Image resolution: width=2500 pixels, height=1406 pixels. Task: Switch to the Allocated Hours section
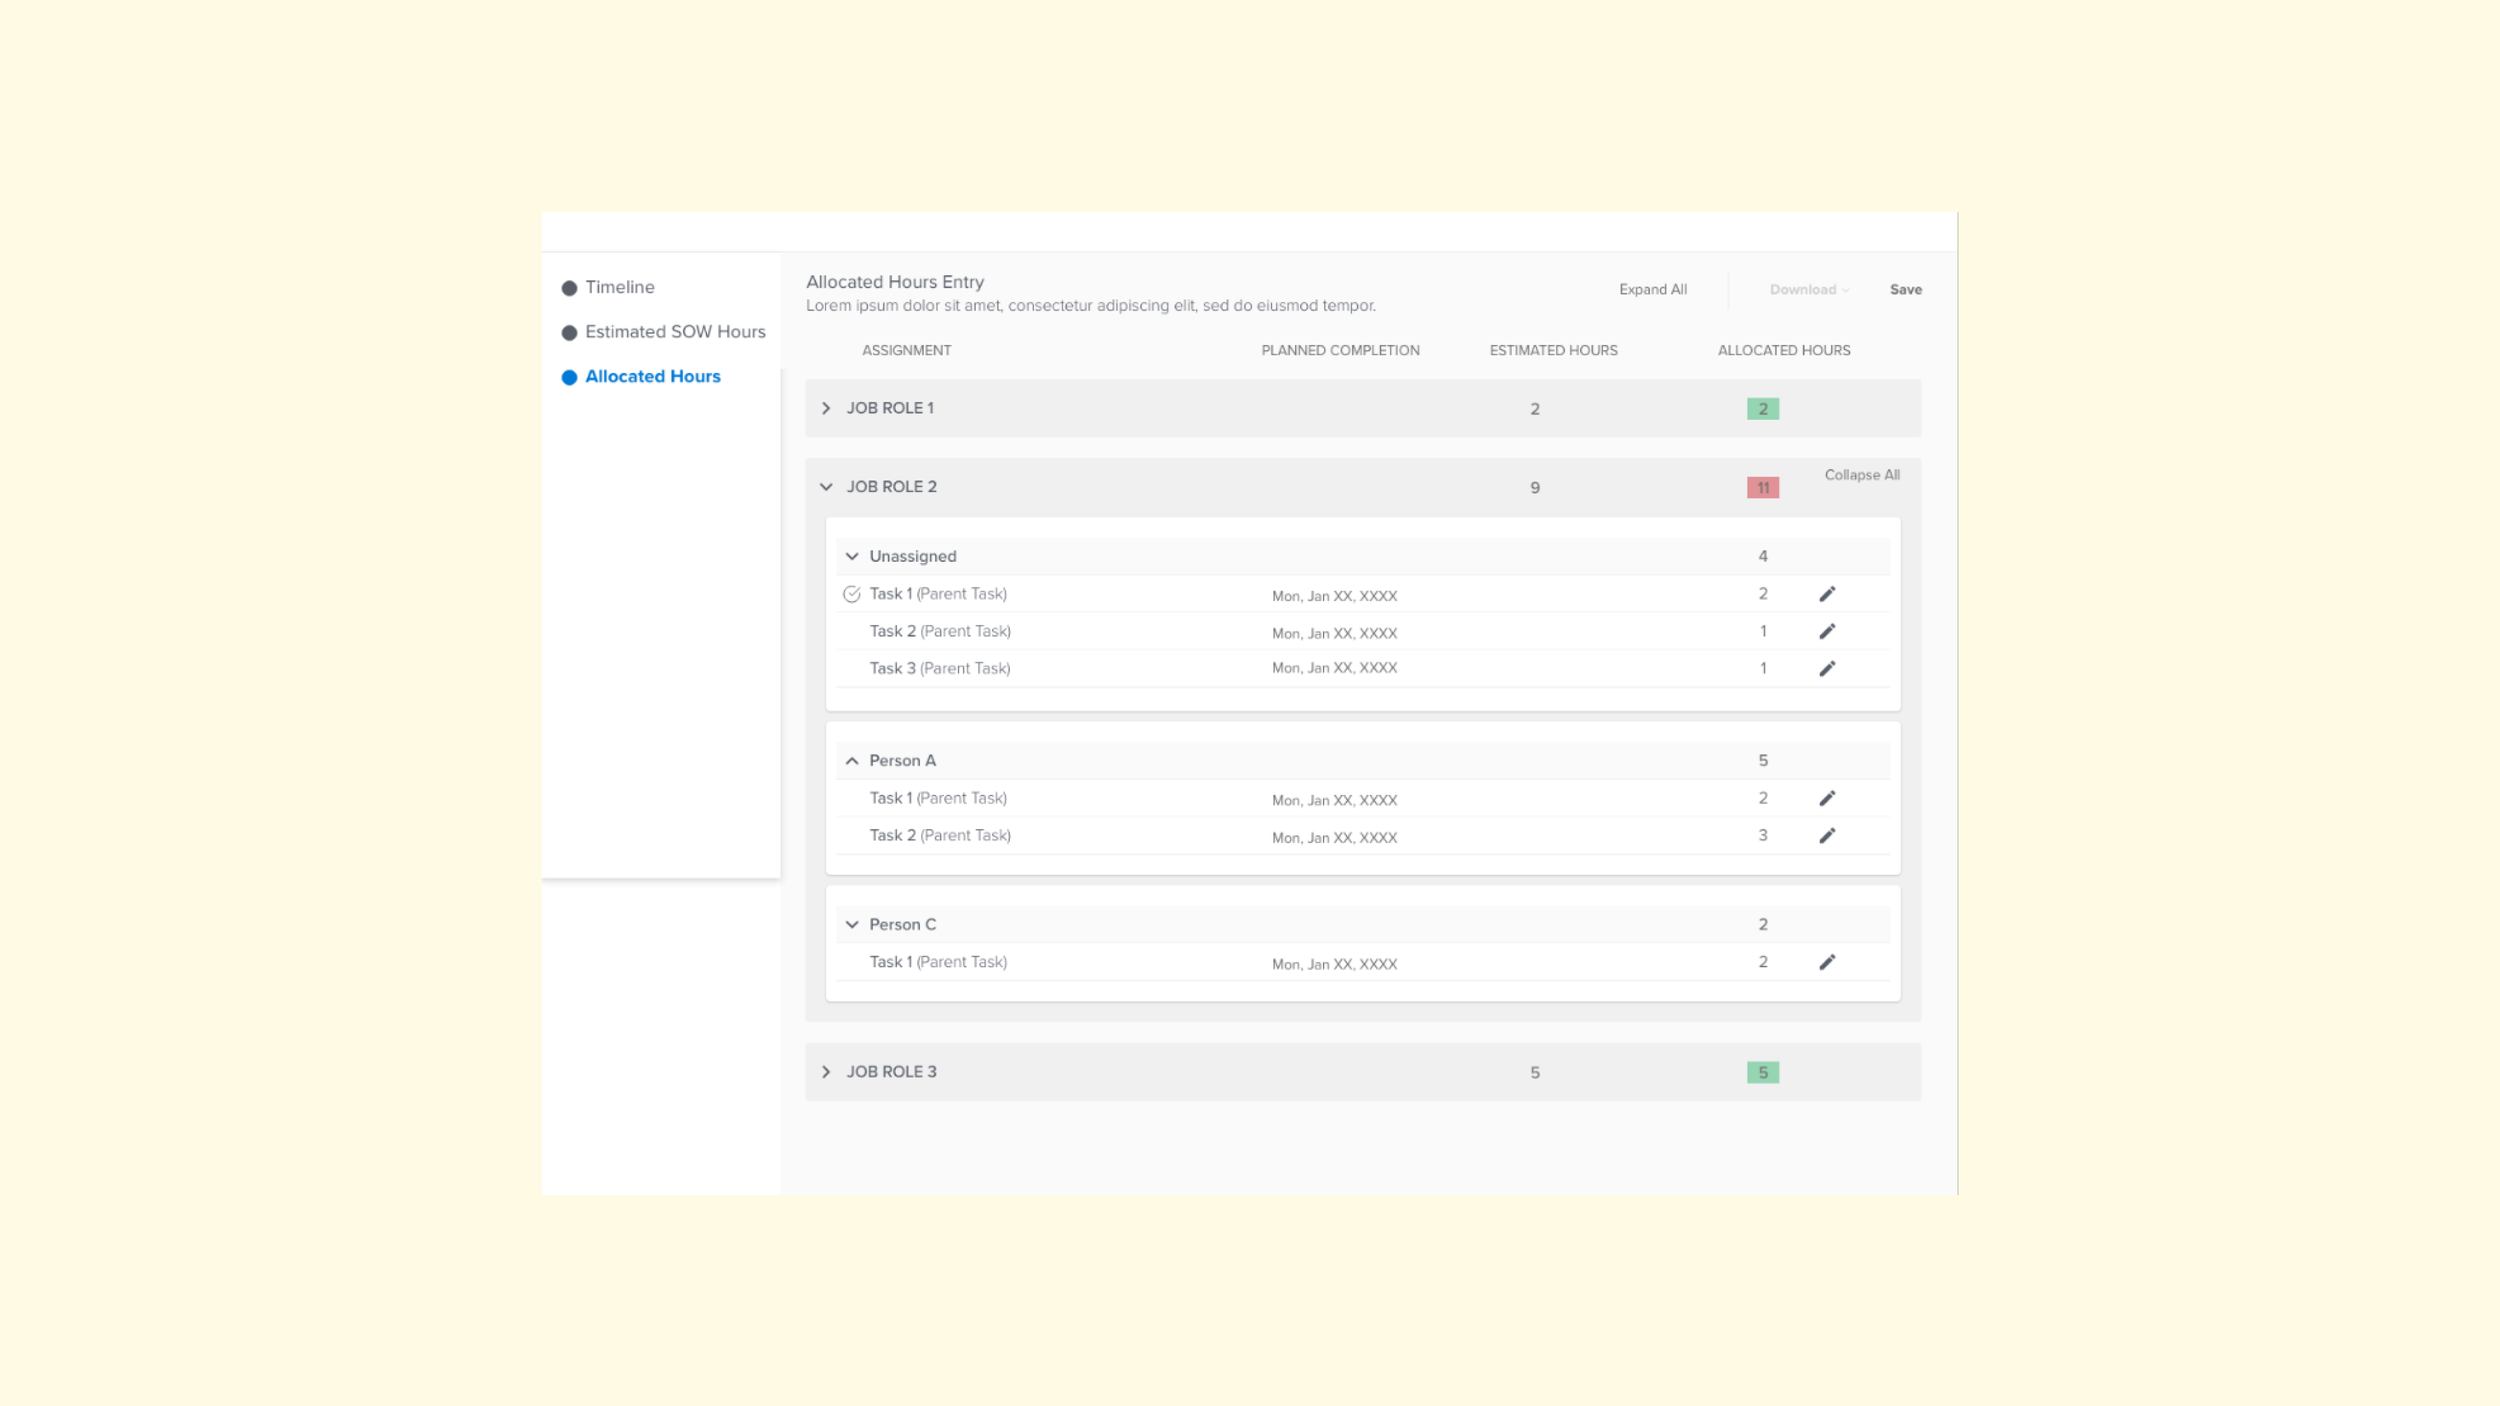click(x=652, y=376)
